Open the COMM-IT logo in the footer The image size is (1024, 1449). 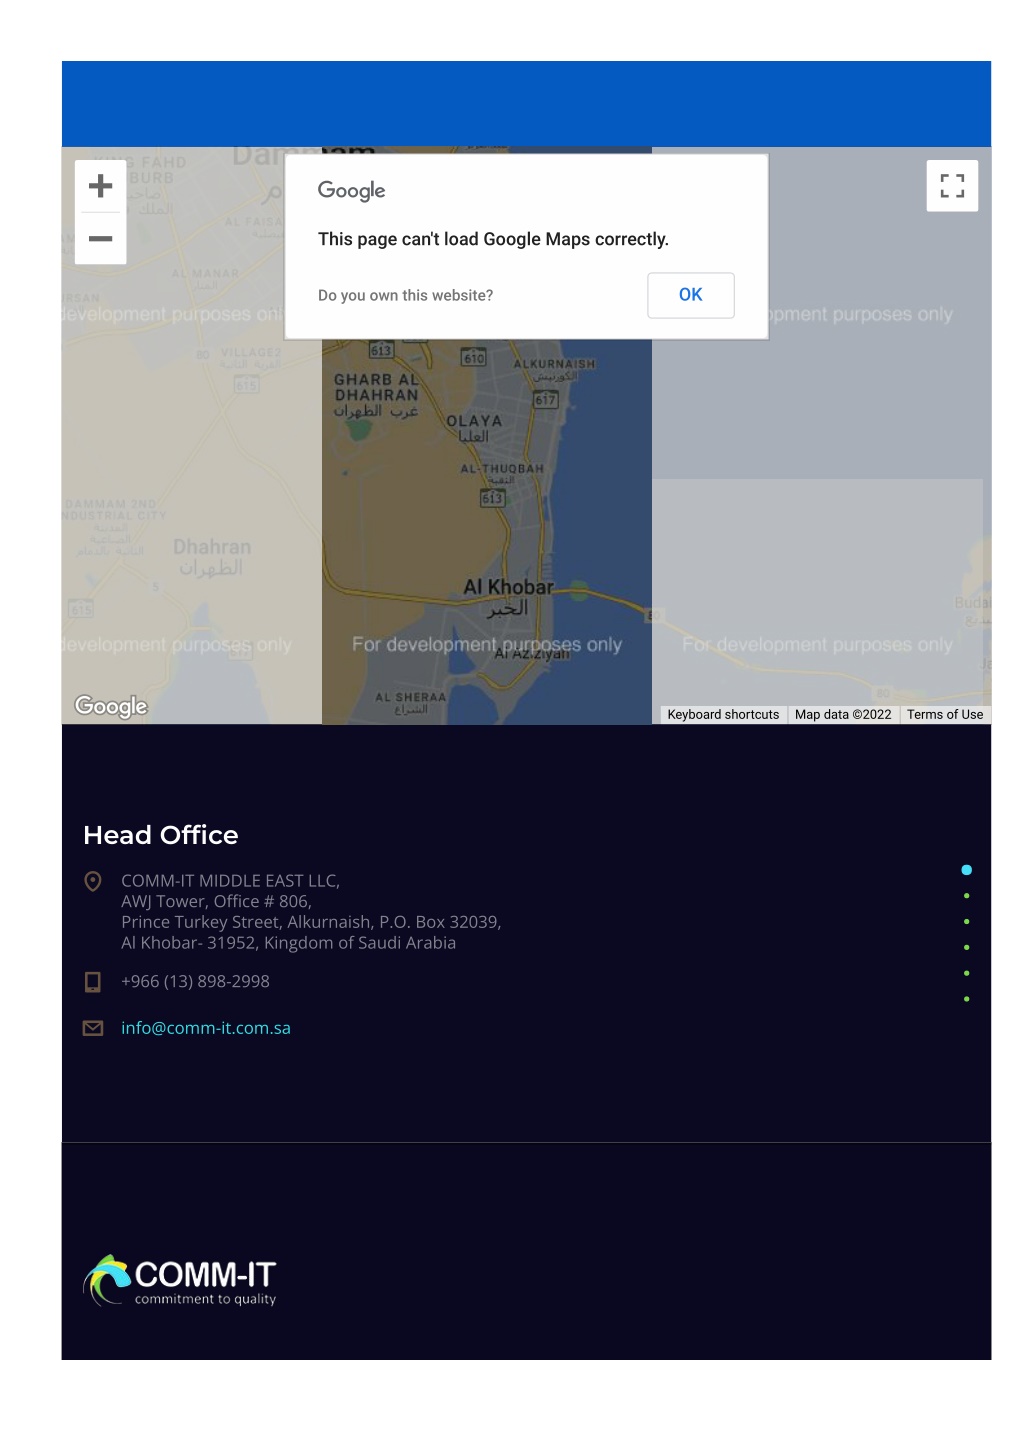tap(180, 1281)
